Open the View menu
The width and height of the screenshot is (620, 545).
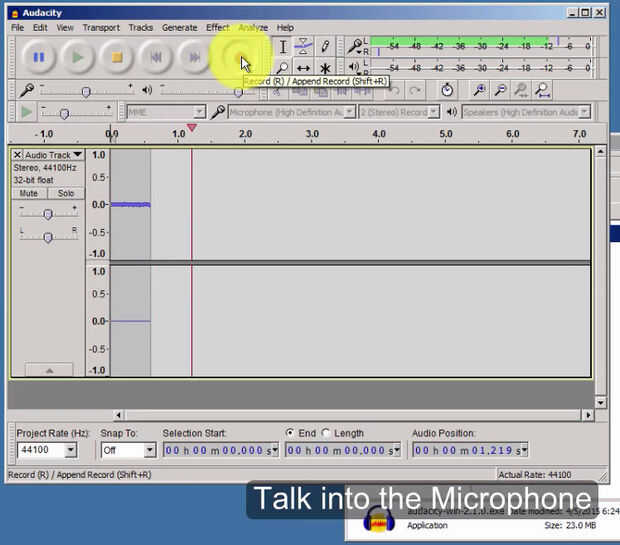click(x=65, y=28)
